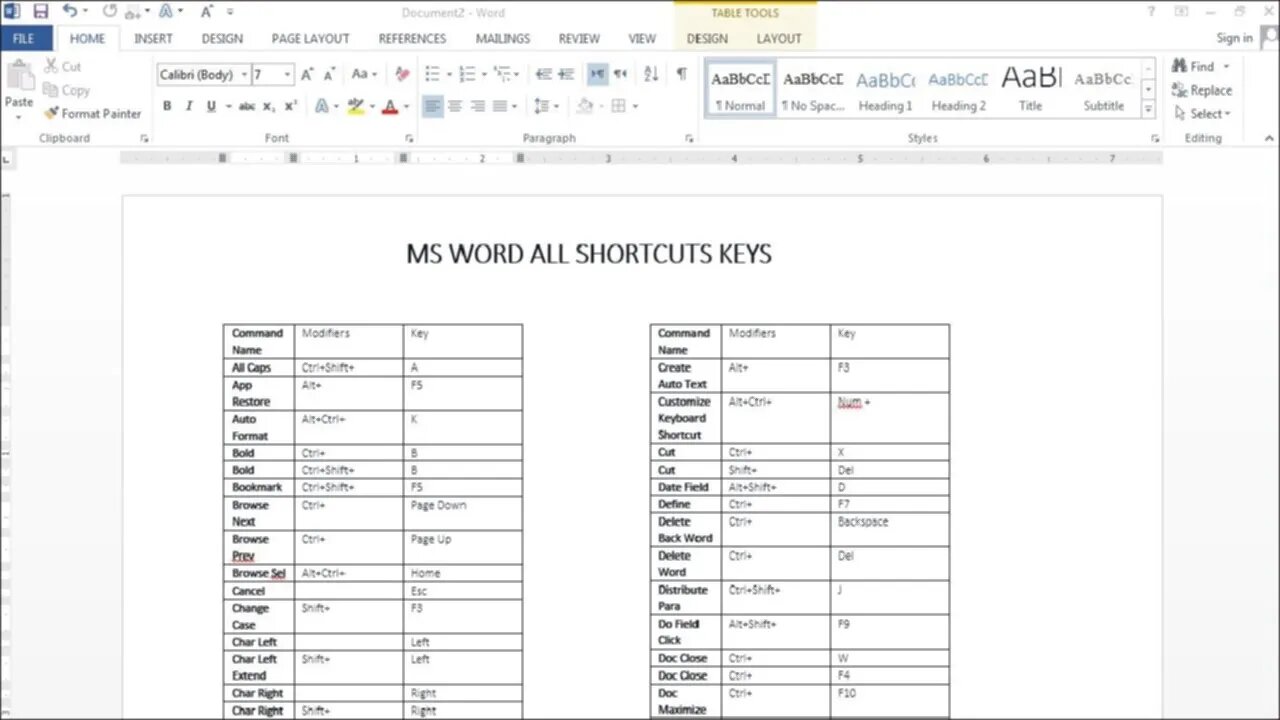Apply the Heading 1 style
This screenshot has width=1280, height=720.
pos(886,89)
